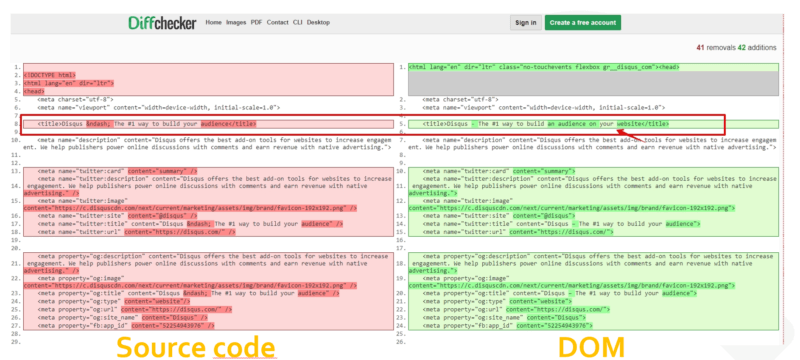Click the removed og:title line with "&ndash;"

[x=188, y=294]
